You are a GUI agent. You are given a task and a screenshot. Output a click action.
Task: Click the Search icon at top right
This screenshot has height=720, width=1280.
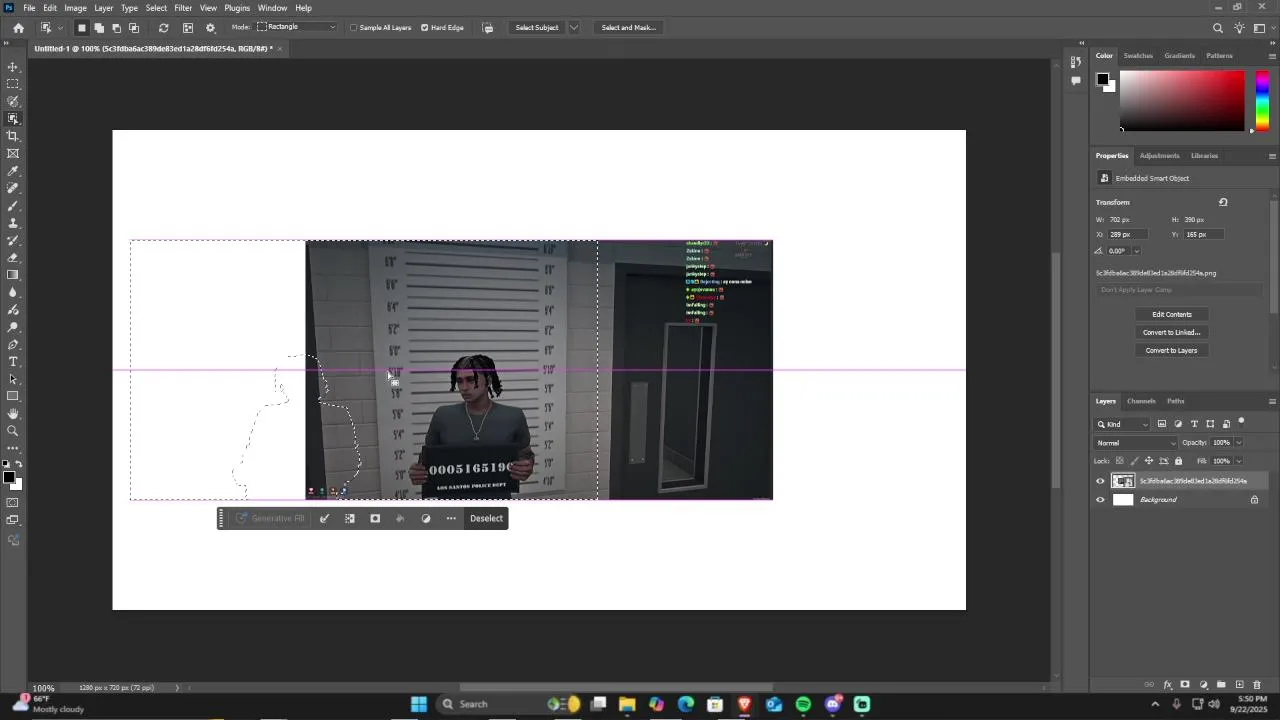pyautogui.click(x=1217, y=28)
